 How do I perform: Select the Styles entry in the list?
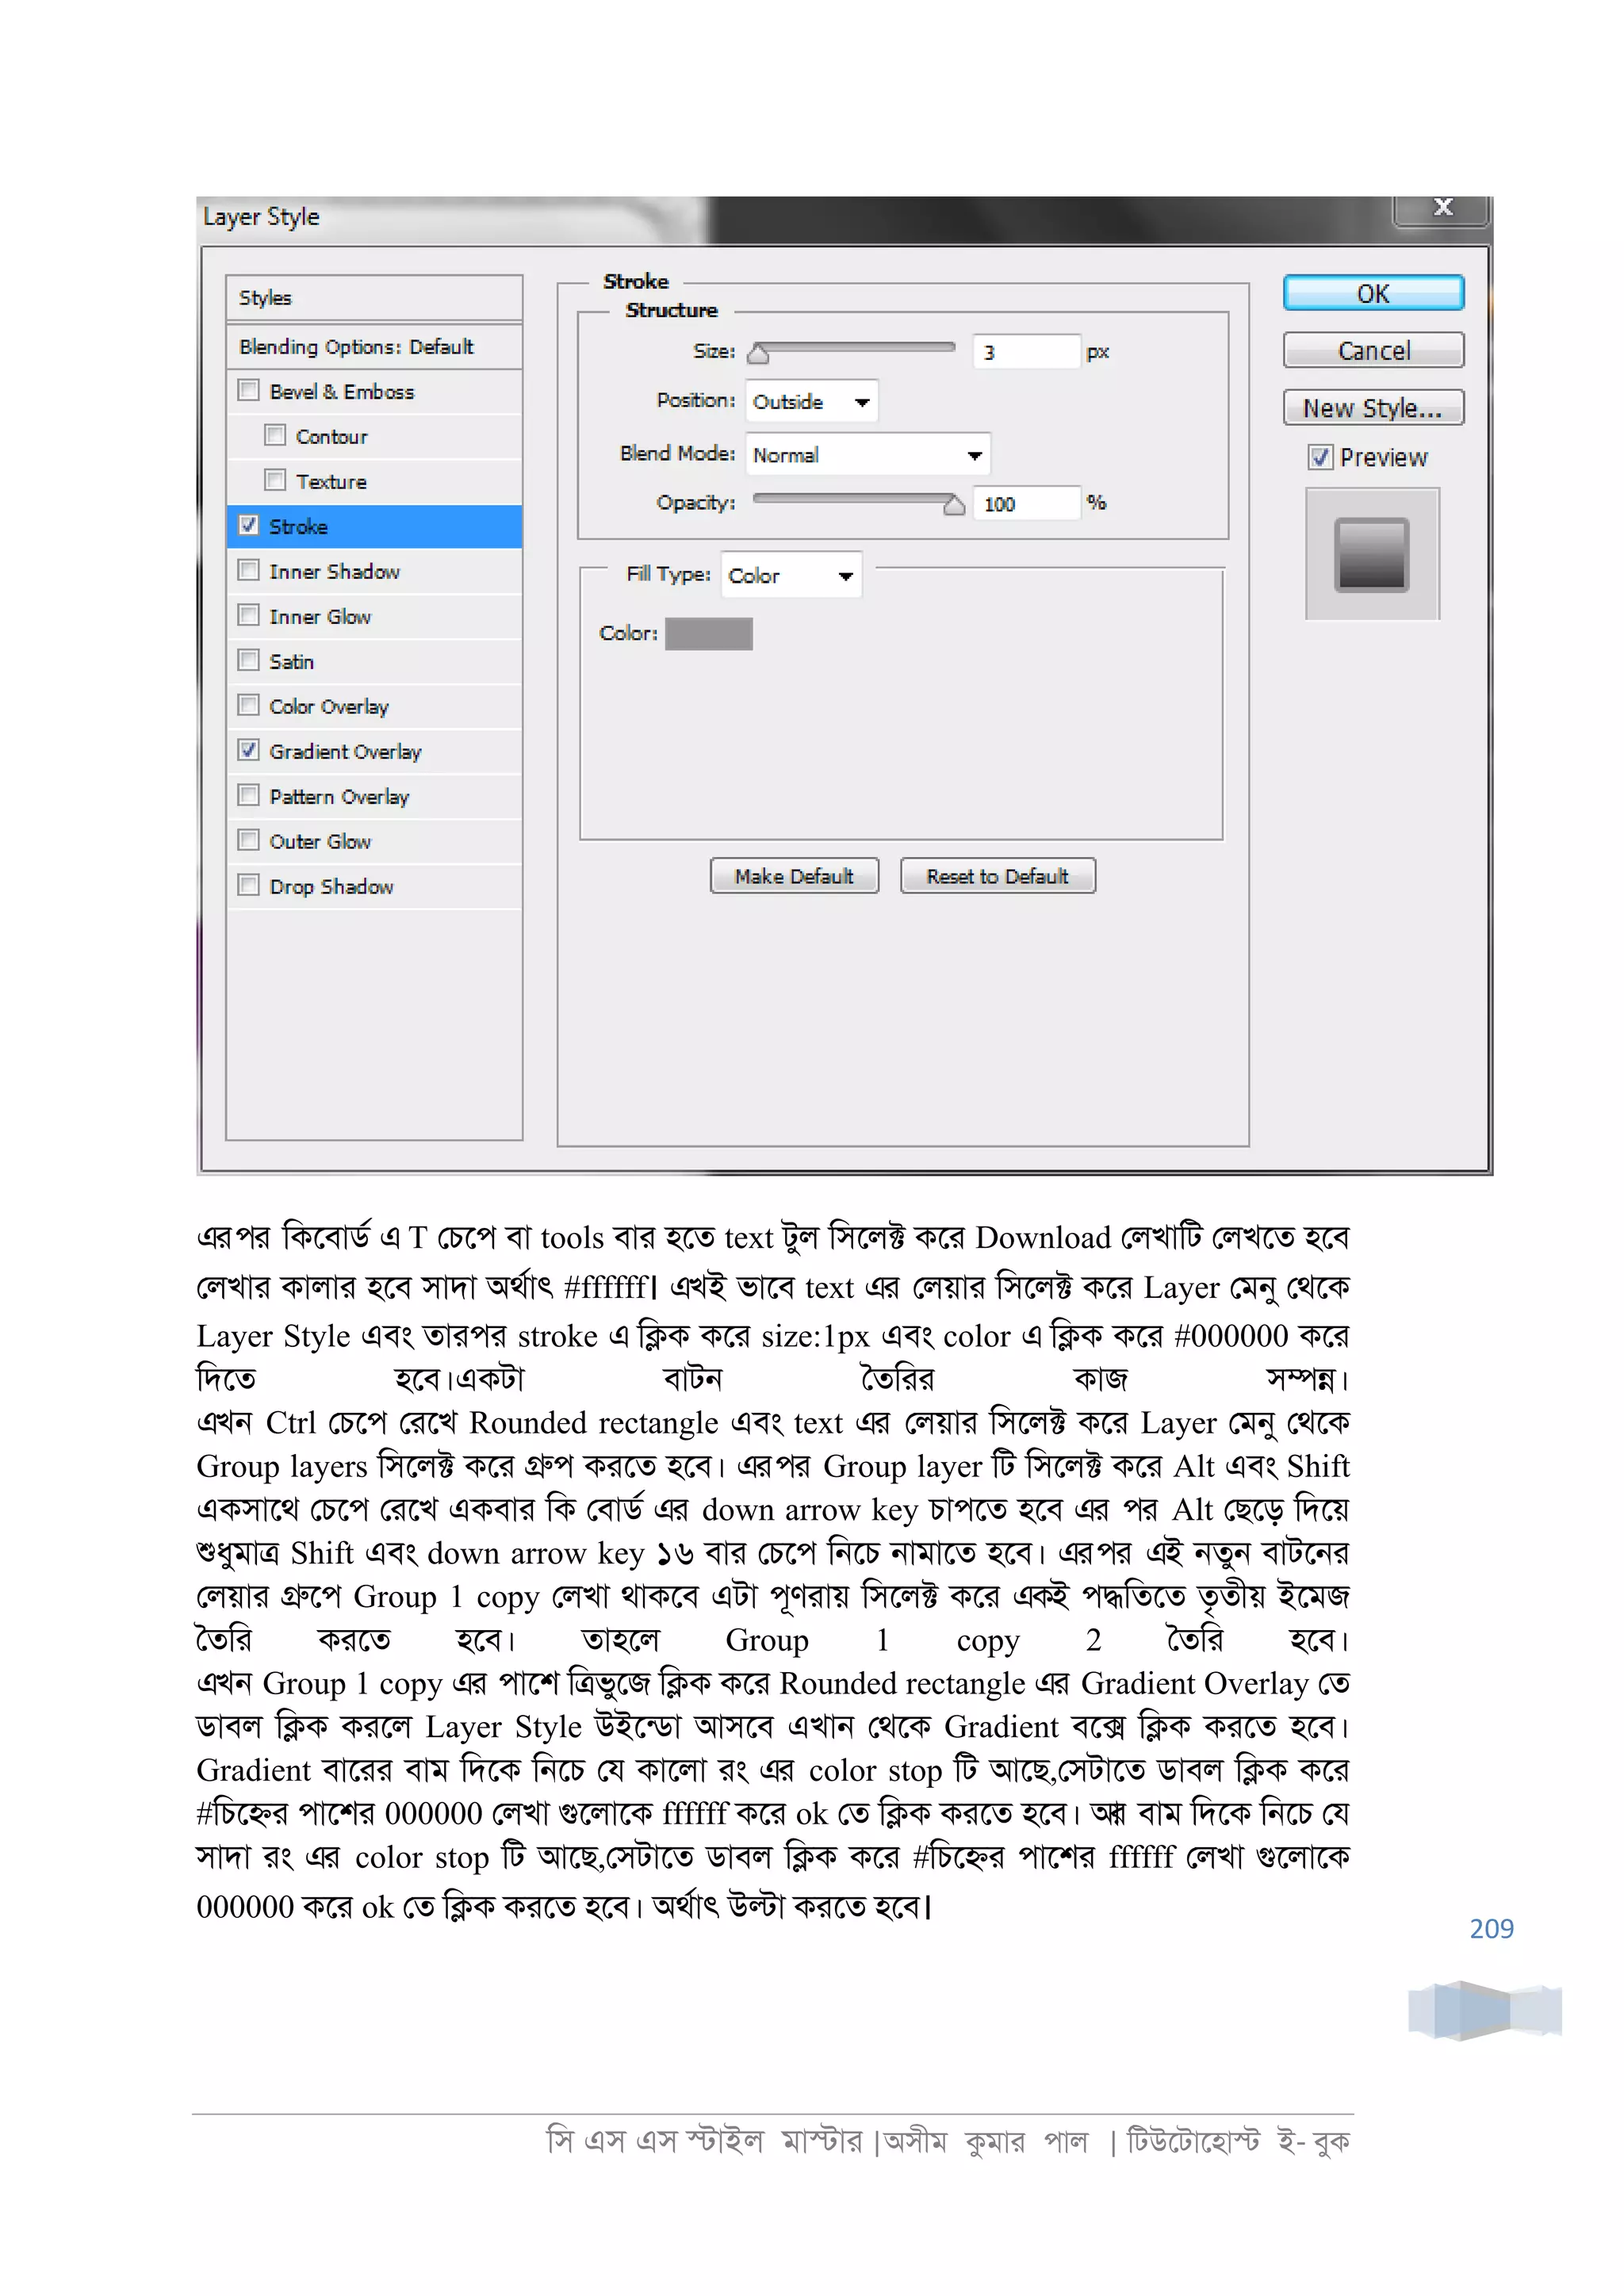coord(374,298)
